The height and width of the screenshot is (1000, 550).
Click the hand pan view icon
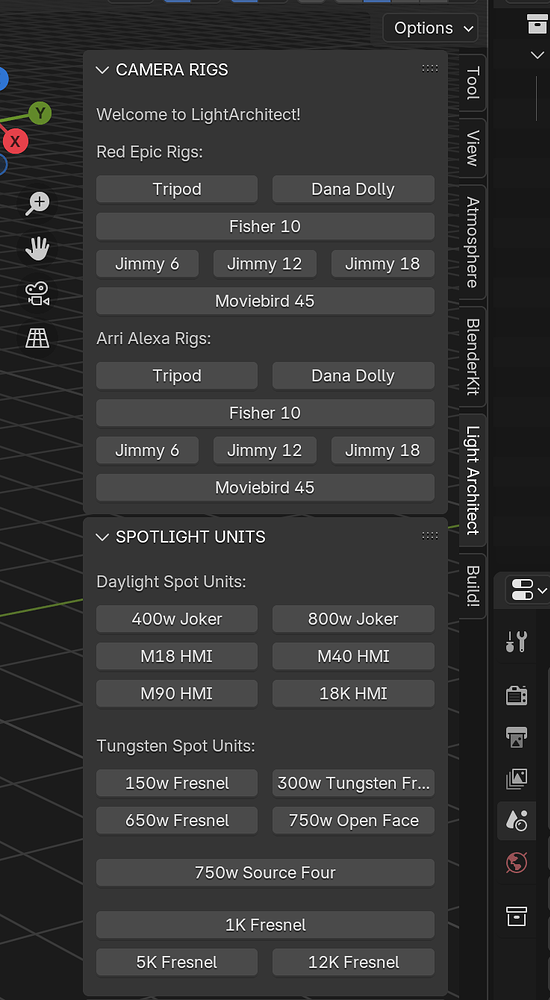(37, 248)
